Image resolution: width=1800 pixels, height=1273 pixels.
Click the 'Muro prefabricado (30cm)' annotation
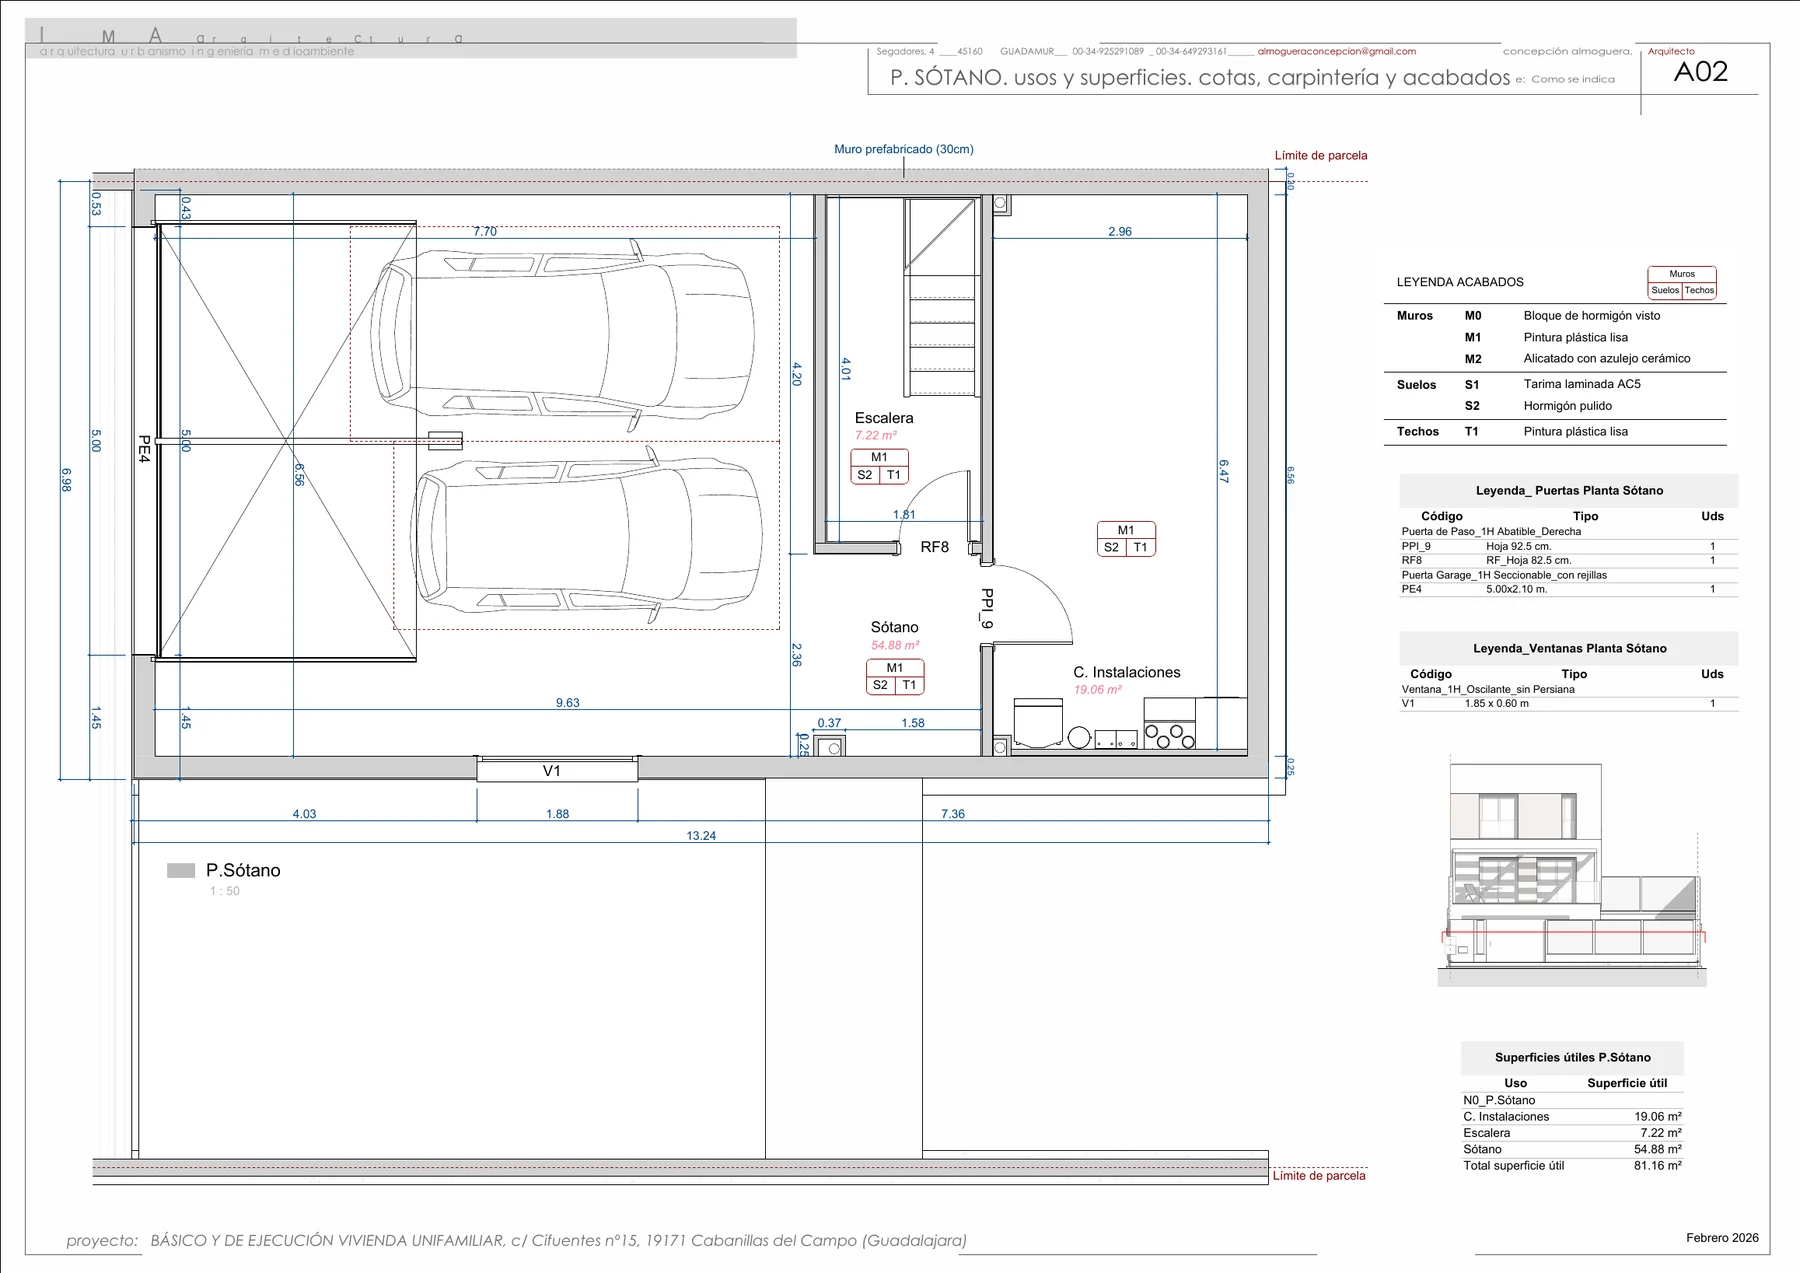tap(903, 149)
